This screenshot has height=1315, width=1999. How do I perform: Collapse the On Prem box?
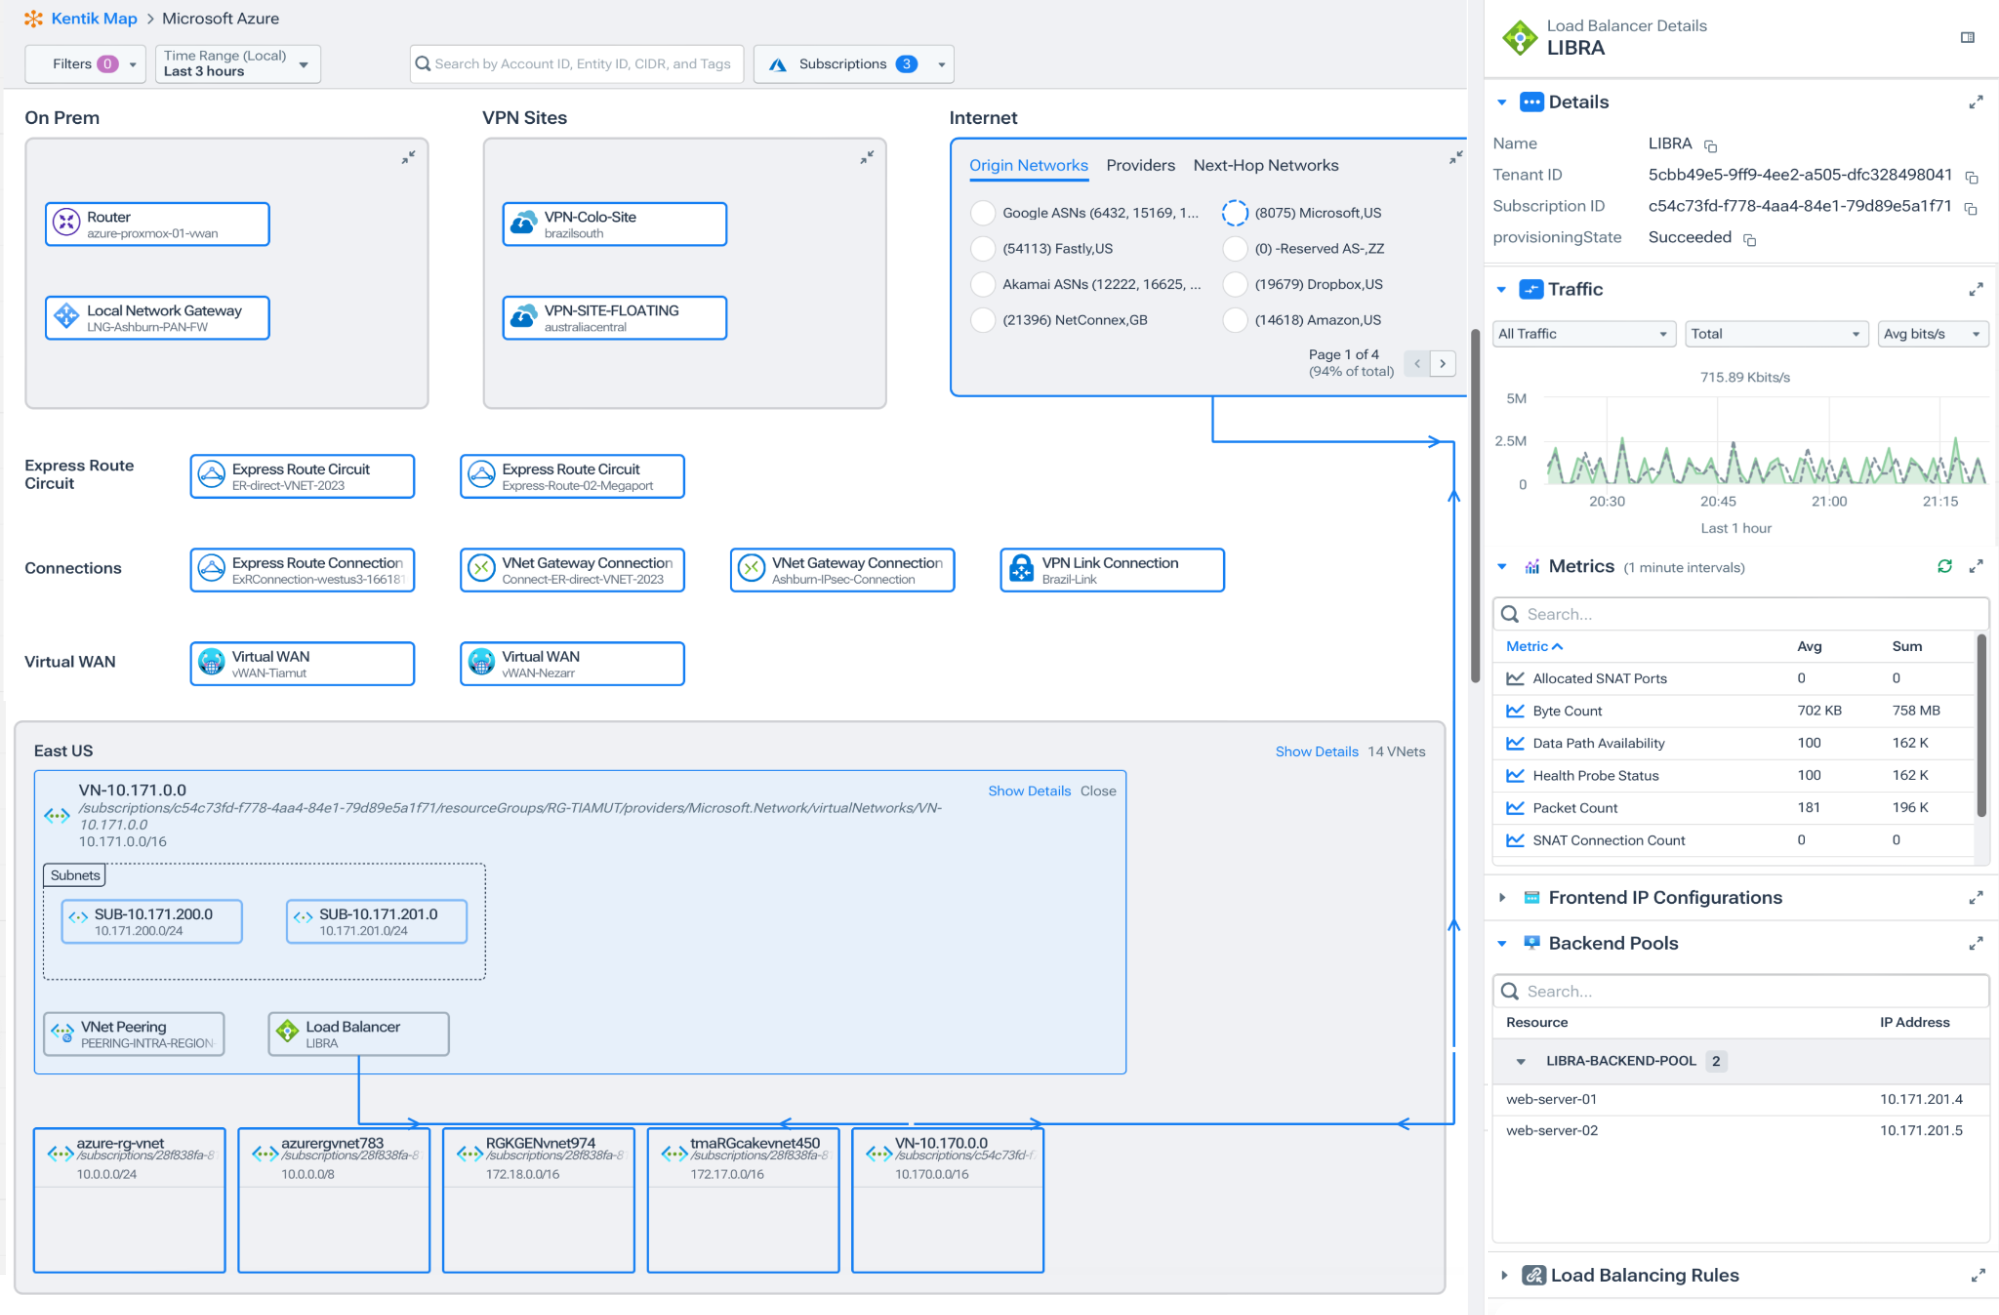tap(408, 157)
